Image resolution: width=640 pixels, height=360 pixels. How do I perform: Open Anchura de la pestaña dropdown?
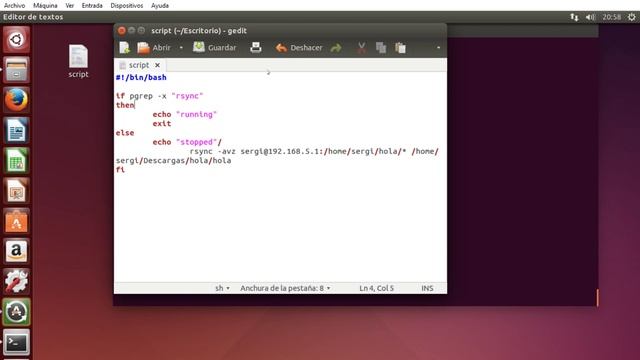[285, 288]
